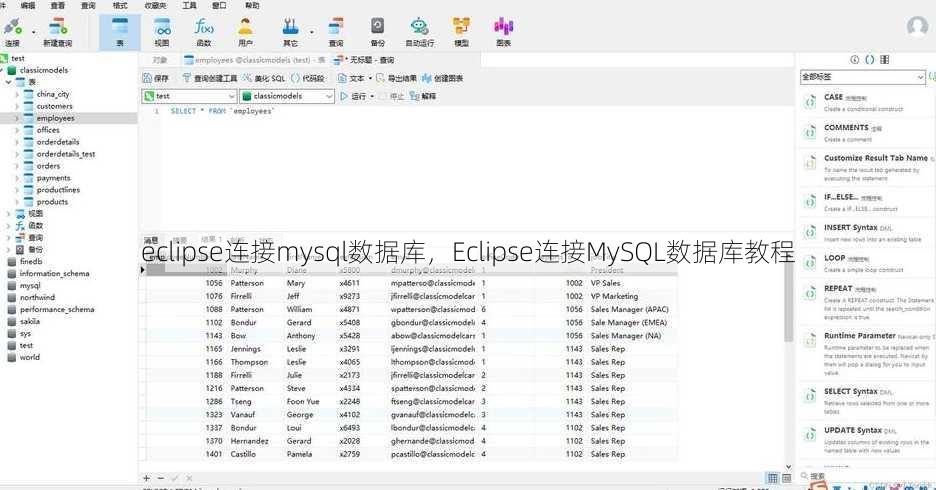Click 创建图表 create chart
936x490 pixels.
(442, 78)
